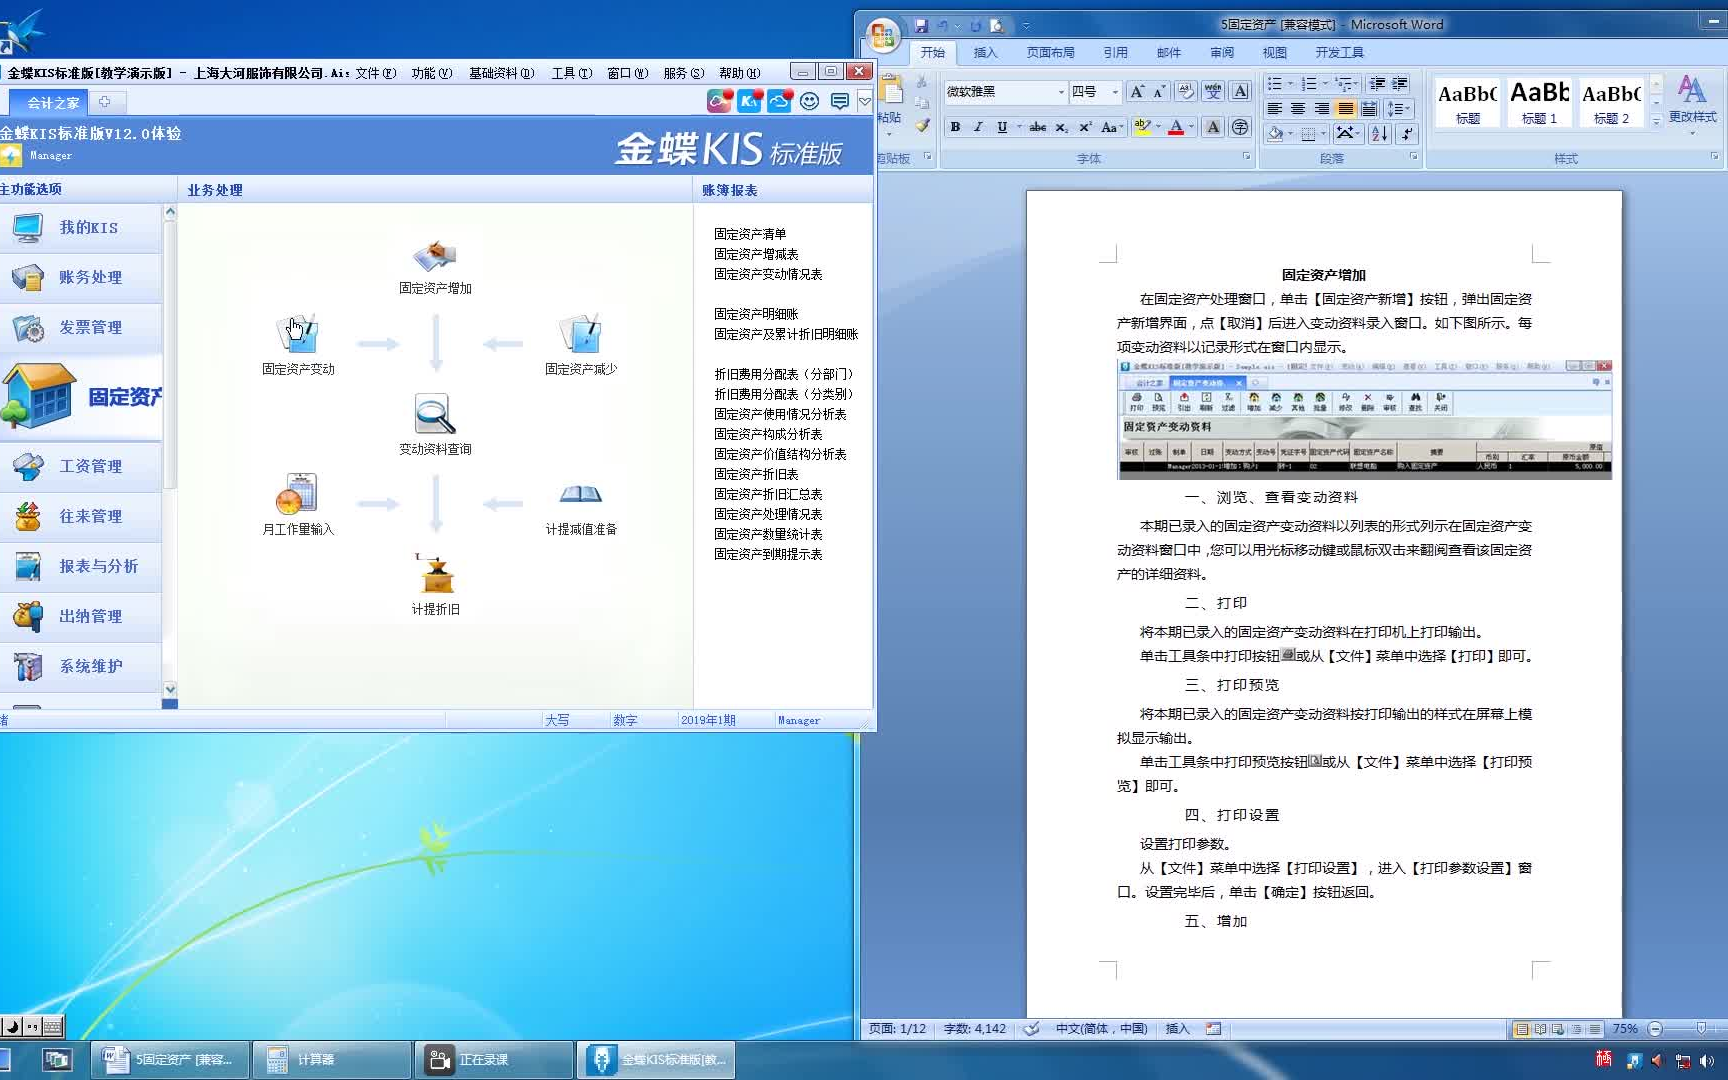Open the font size dropdown 四号
1728x1080 pixels.
[x=1115, y=92]
